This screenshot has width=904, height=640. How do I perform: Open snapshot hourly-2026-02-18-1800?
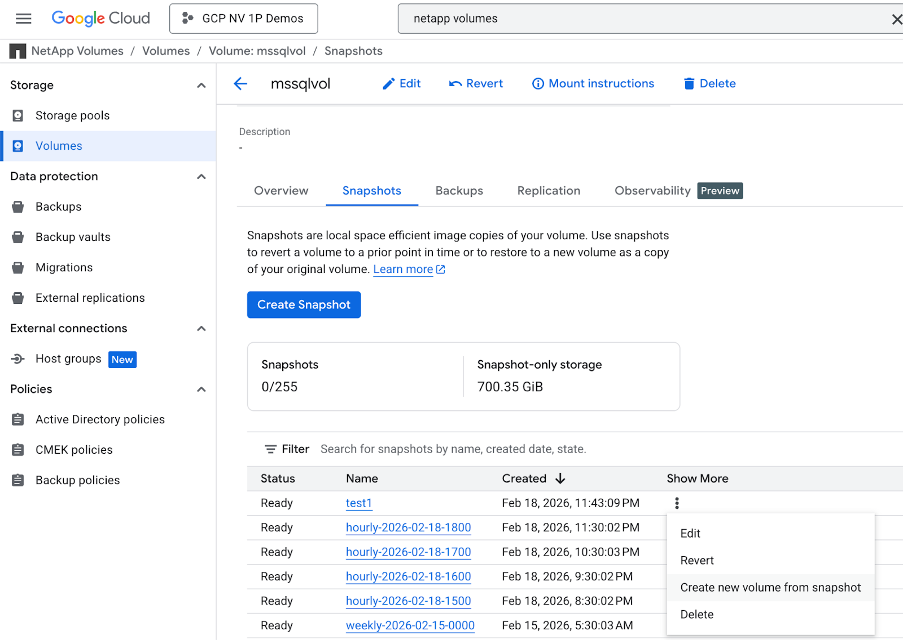(x=408, y=528)
